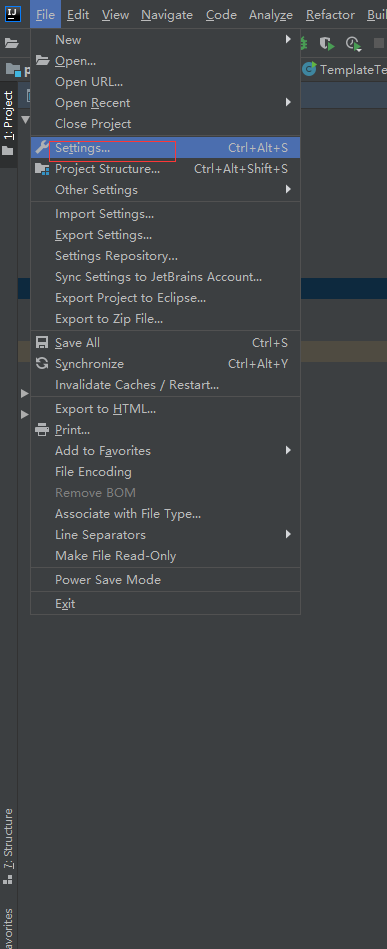Open the Edit menu
Image resolution: width=387 pixels, height=949 pixels.
[78, 15]
